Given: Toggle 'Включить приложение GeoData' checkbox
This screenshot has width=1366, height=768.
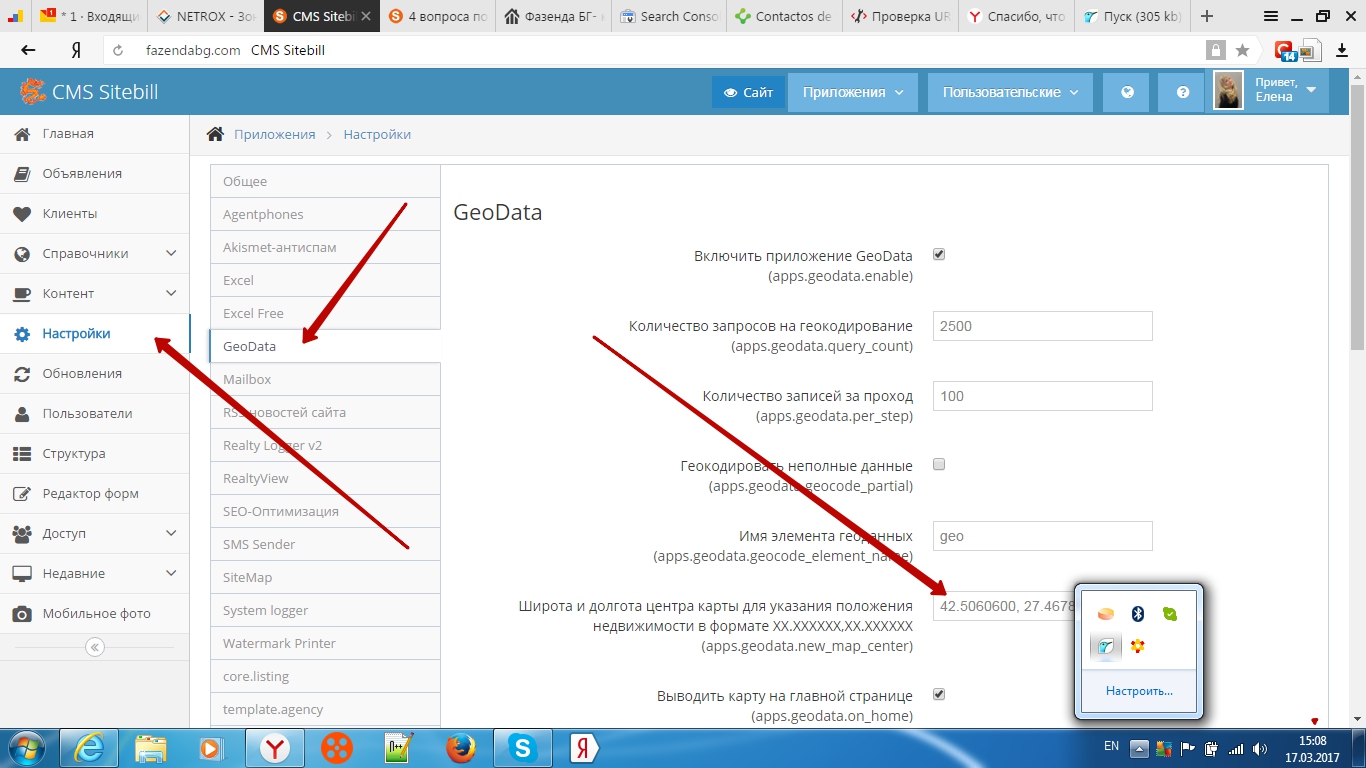Looking at the screenshot, I should point(939,254).
